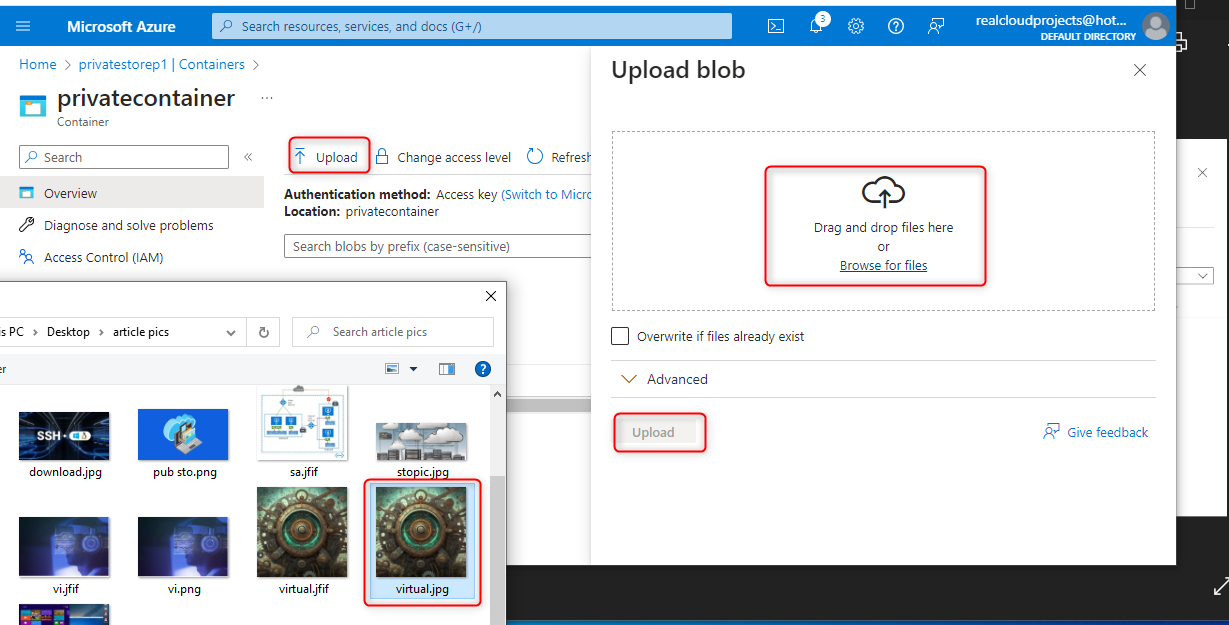Click Search article pics field
This screenshot has width=1229, height=625.
pyautogui.click(x=393, y=332)
